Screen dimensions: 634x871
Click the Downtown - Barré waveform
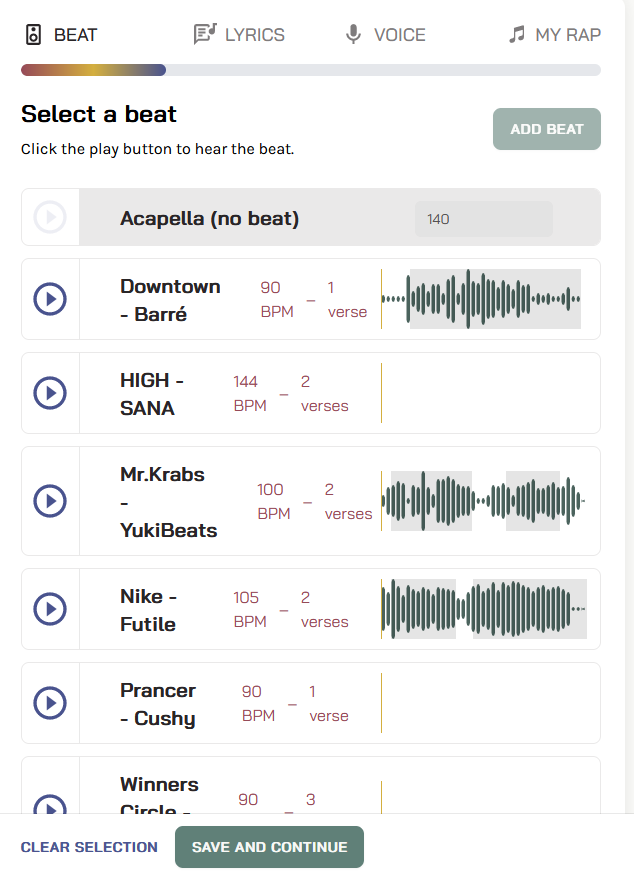[481, 299]
